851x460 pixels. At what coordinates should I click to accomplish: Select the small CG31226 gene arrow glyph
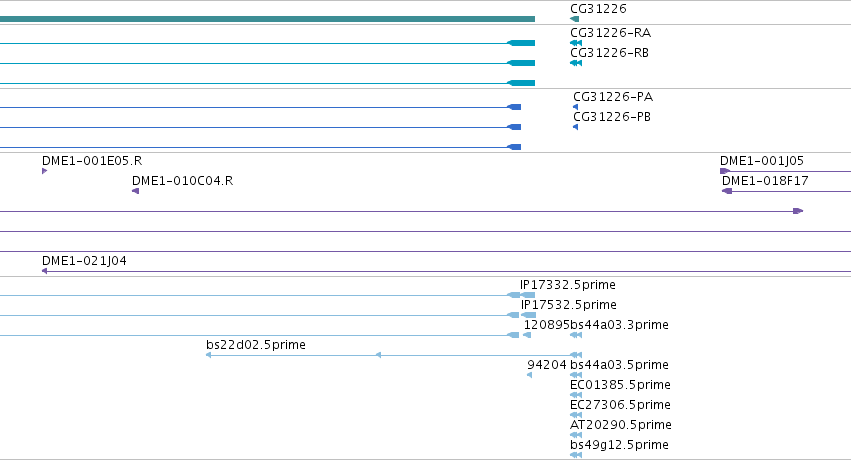pos(574,19)
